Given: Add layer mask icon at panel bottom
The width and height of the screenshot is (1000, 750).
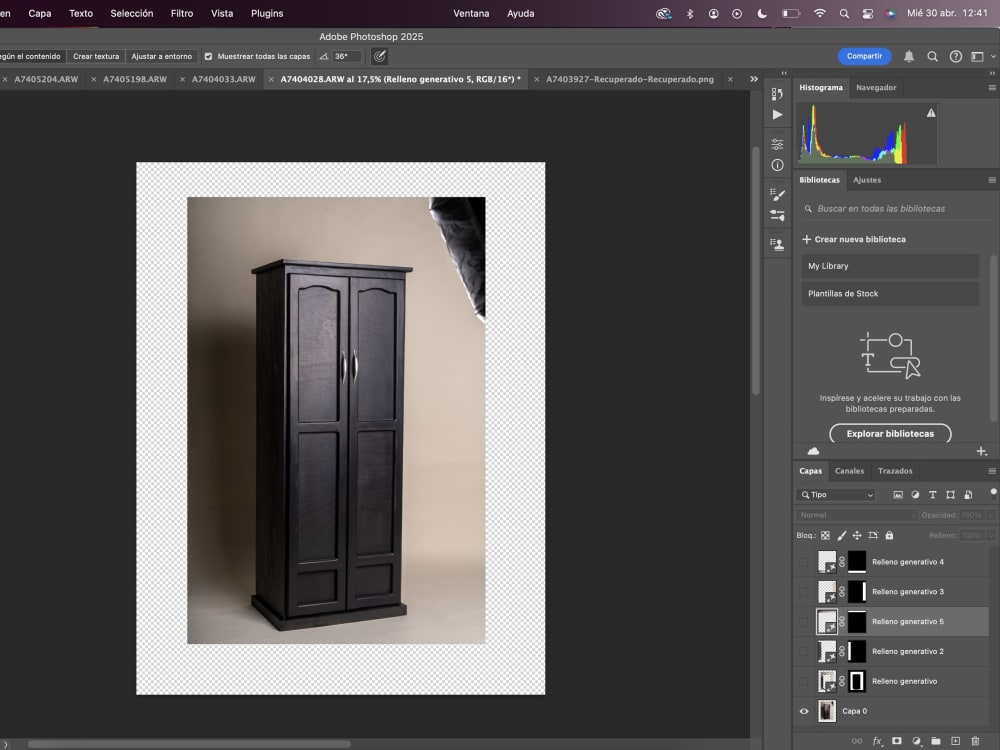Looking at the screenshot, I should pyautogui.click(x=897, y=741).
